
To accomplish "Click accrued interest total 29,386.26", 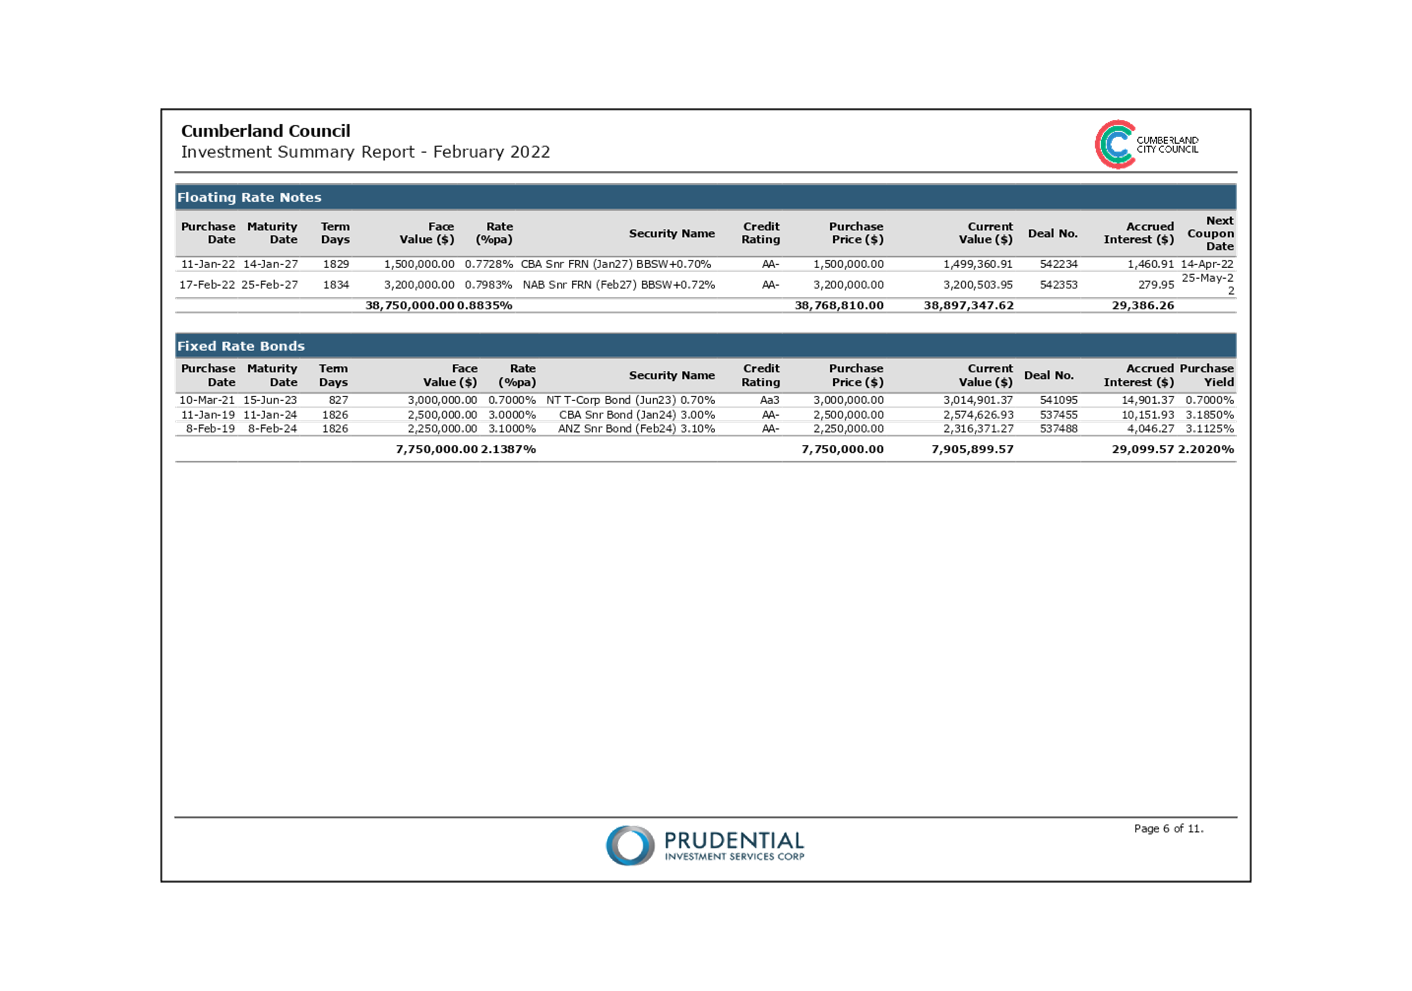I will coord(1143,305).
